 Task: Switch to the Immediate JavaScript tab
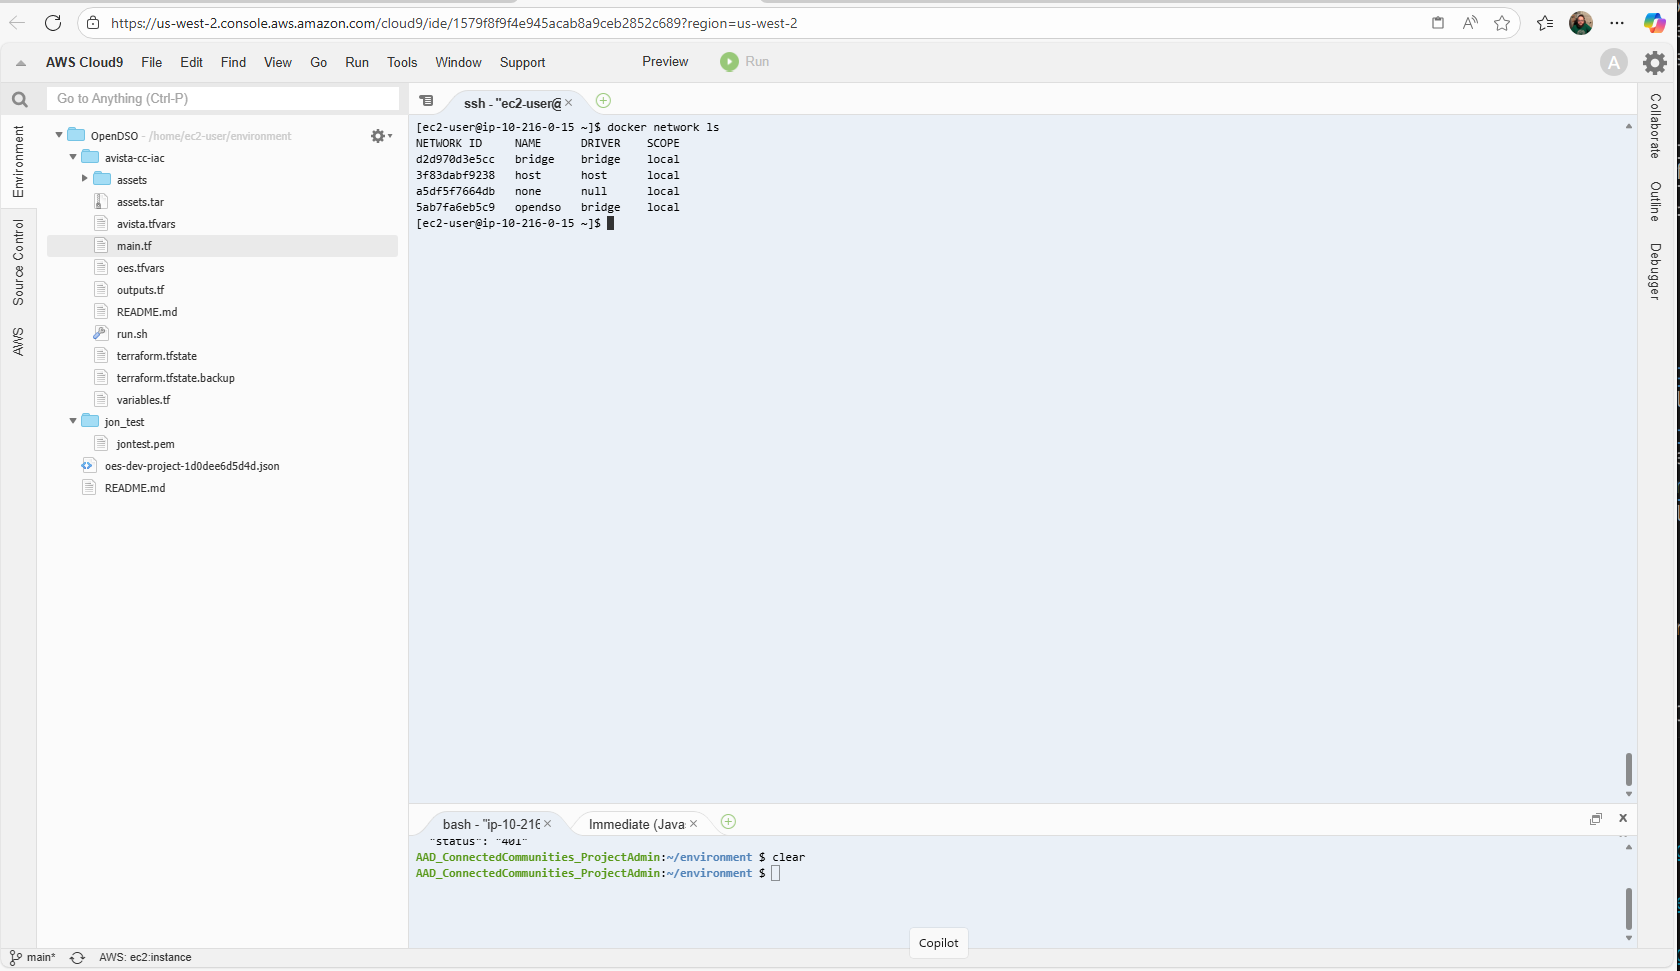[x=636, y=824]
